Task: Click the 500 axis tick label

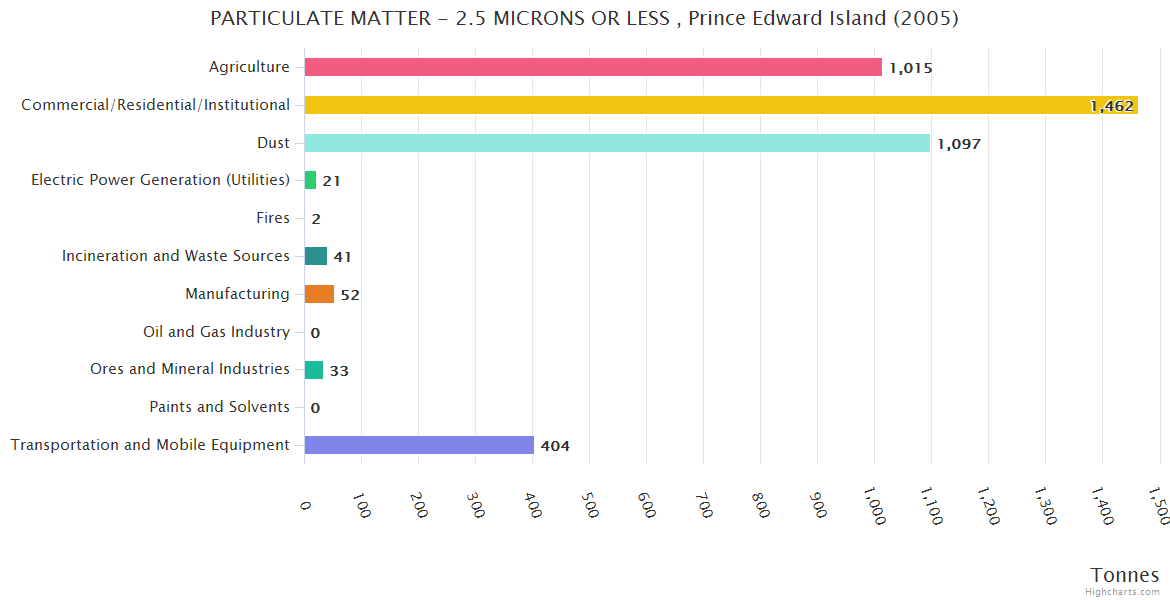Action: coord(591,504)
